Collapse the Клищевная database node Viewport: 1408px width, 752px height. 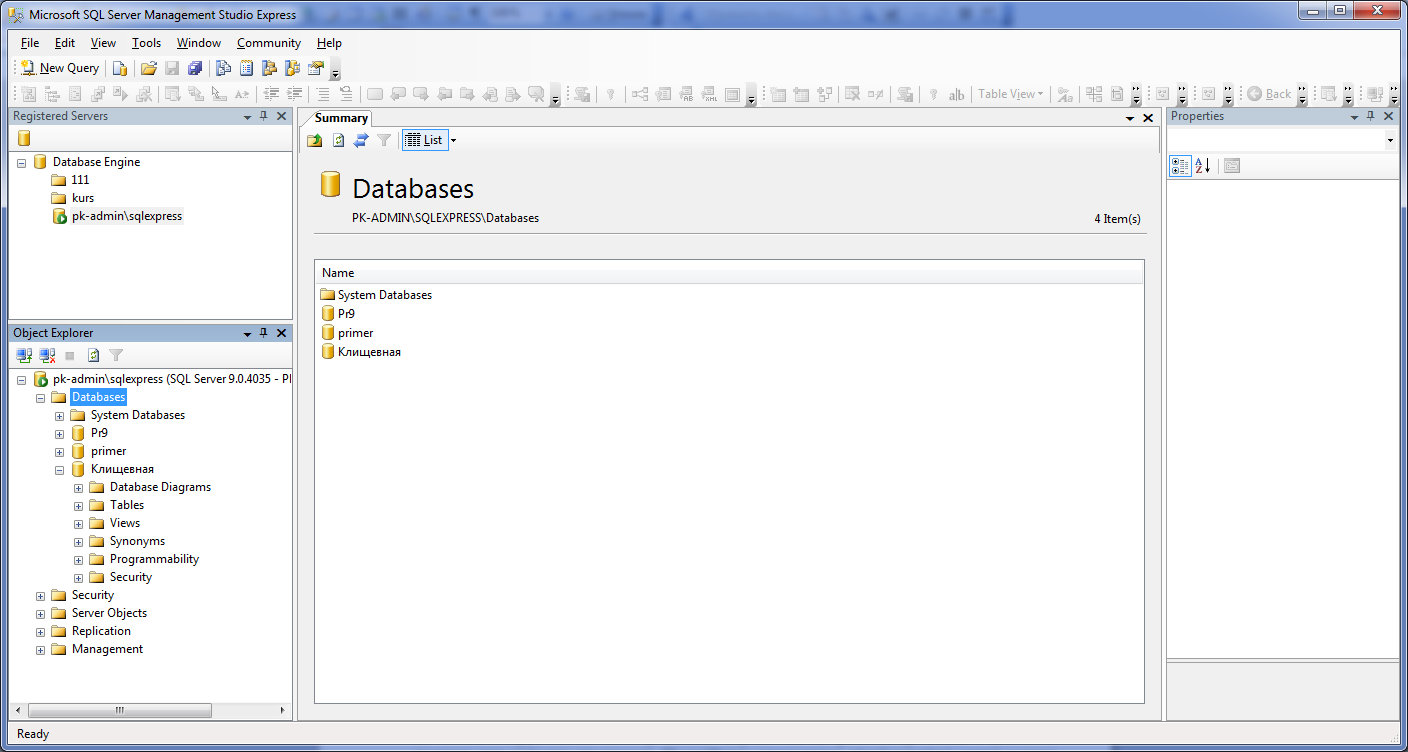(60, 470)
